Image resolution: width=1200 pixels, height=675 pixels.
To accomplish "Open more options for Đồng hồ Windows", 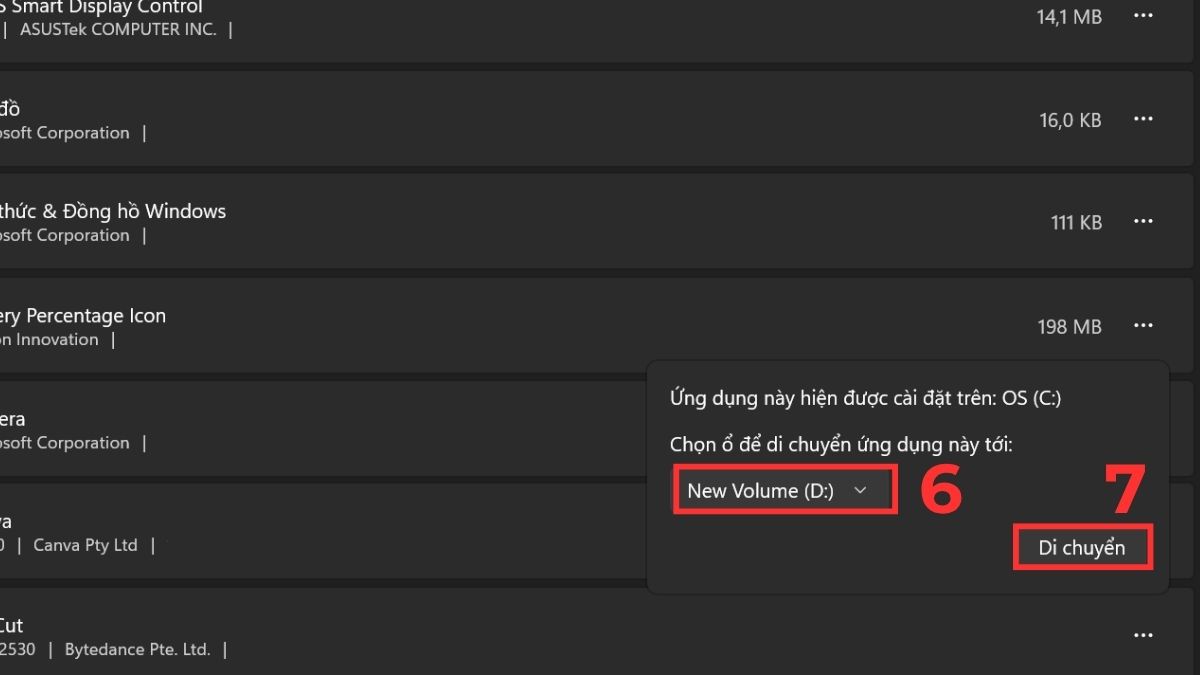I will point(1143,222).
